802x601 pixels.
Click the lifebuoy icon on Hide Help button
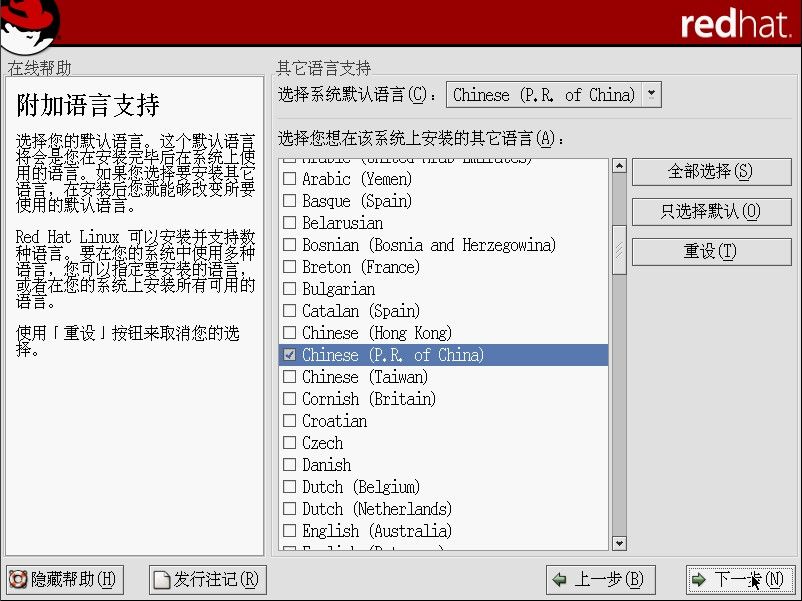pyautogui.click(x=18, y=580)
